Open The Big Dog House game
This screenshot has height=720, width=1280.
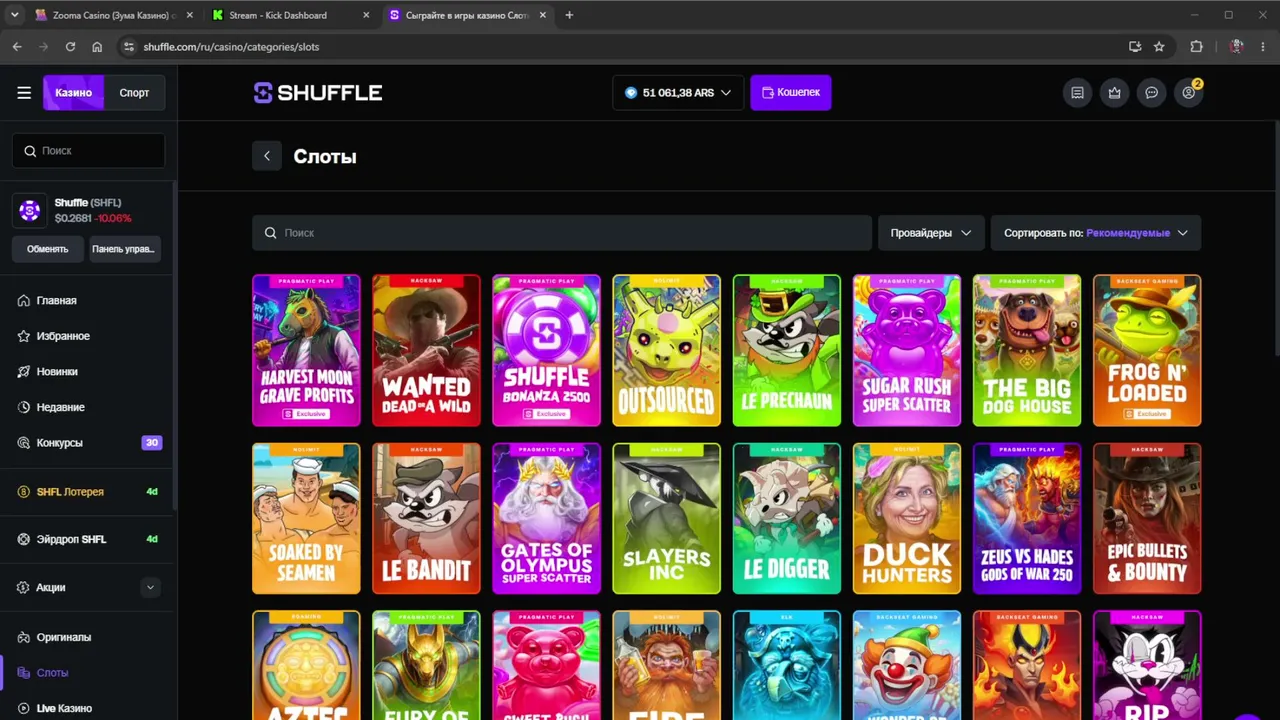[x=1026, y=350]
